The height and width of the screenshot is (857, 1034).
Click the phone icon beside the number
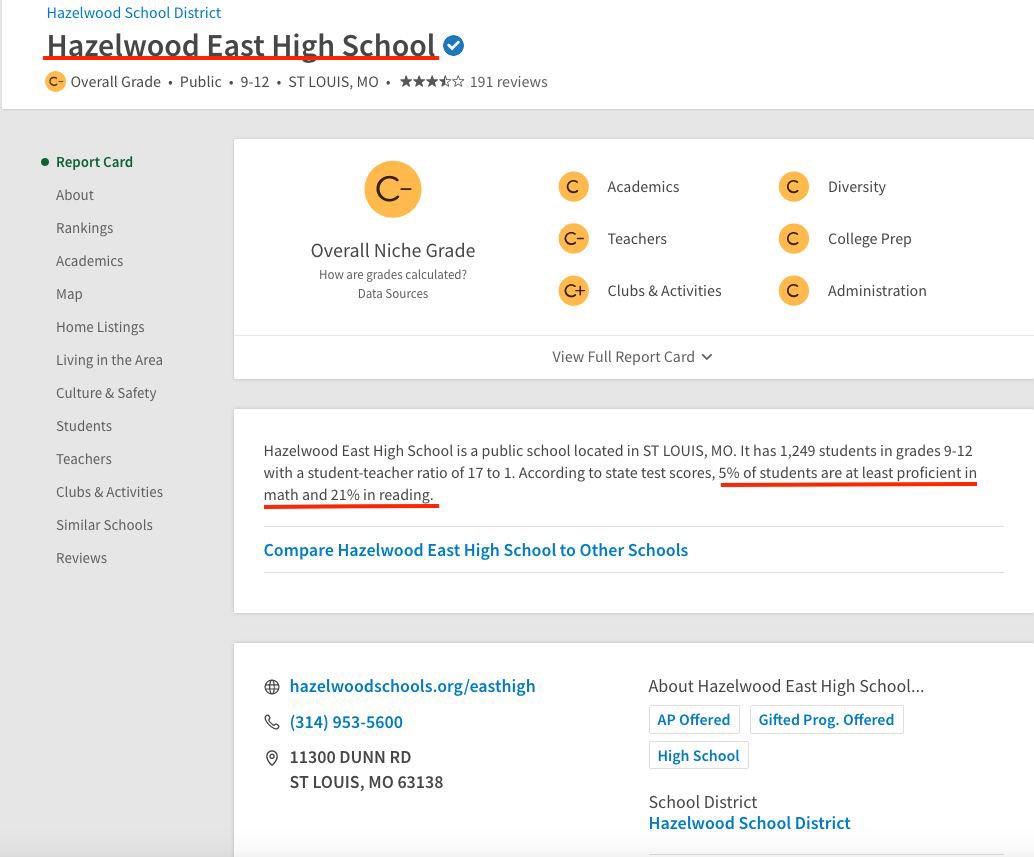pyautogui.click(x=272, y=722)
